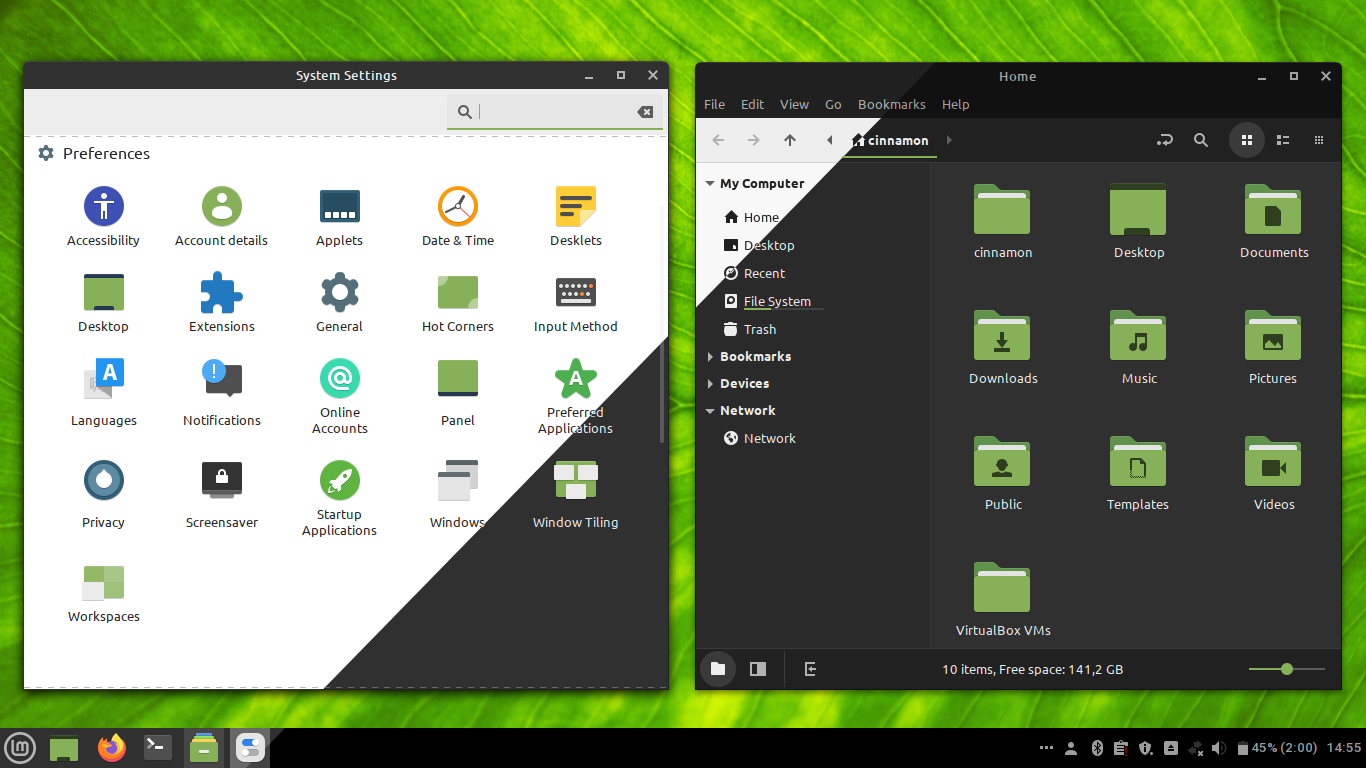Open Windows settings in System Settings

tap(458, 495)
